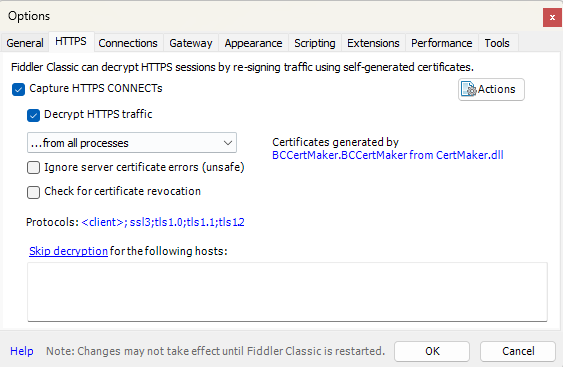563x367 pixels.
Task: Switch to the General tab
Action: click(x=25, y=43)
